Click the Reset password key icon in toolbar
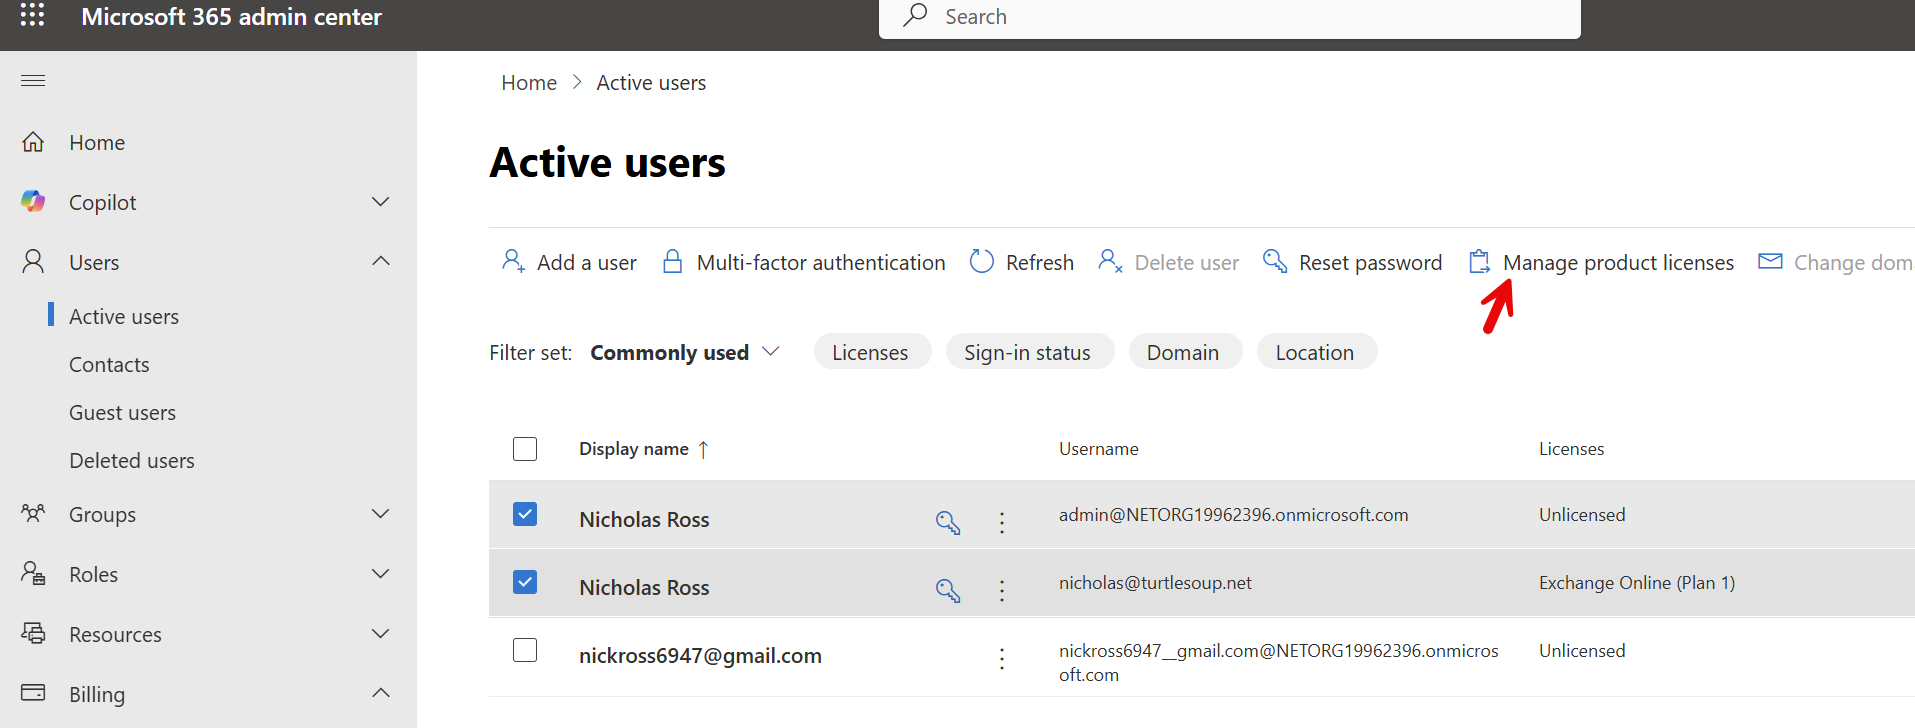This screenshot has width=1915, height=728. 1275,262
